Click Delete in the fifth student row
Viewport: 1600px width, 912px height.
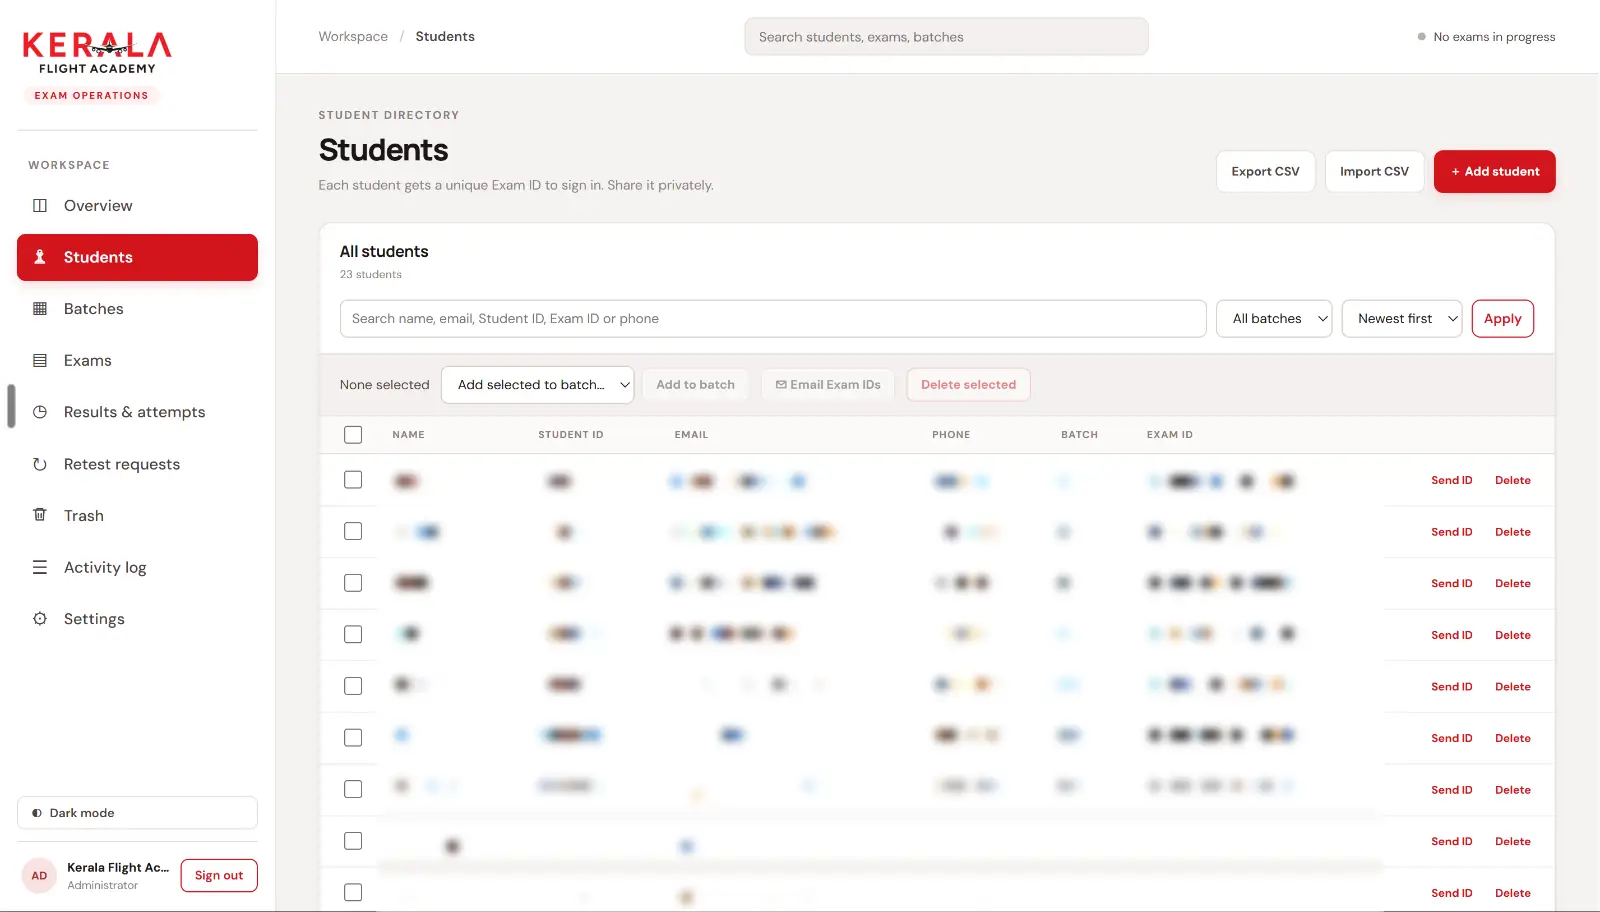tap(1512, 687)
